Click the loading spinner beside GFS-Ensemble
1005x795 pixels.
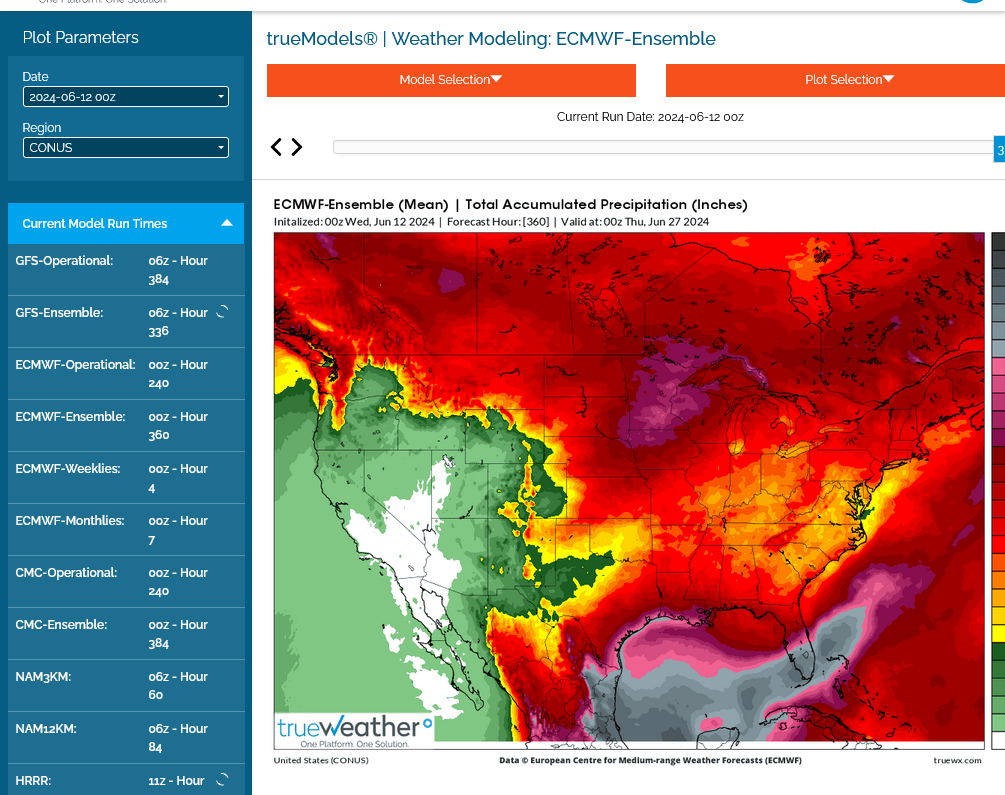click(222, 312)
